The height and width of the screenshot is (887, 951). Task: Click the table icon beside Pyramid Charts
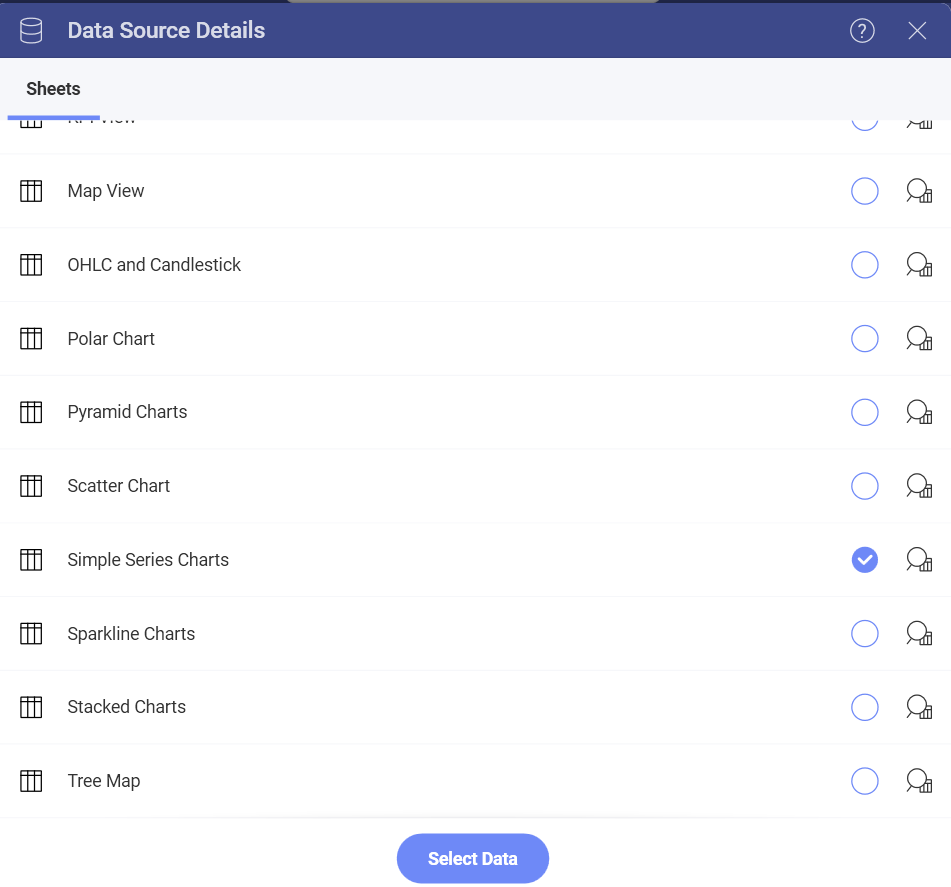[x=31, y=412]
